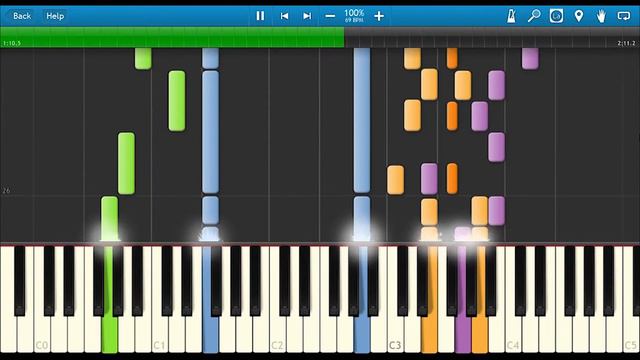Image resolution: width=640 pixels, height=360 pixels.
Task: Toggle the highlighted note labels icon
Action: click(x=556, y=16)
